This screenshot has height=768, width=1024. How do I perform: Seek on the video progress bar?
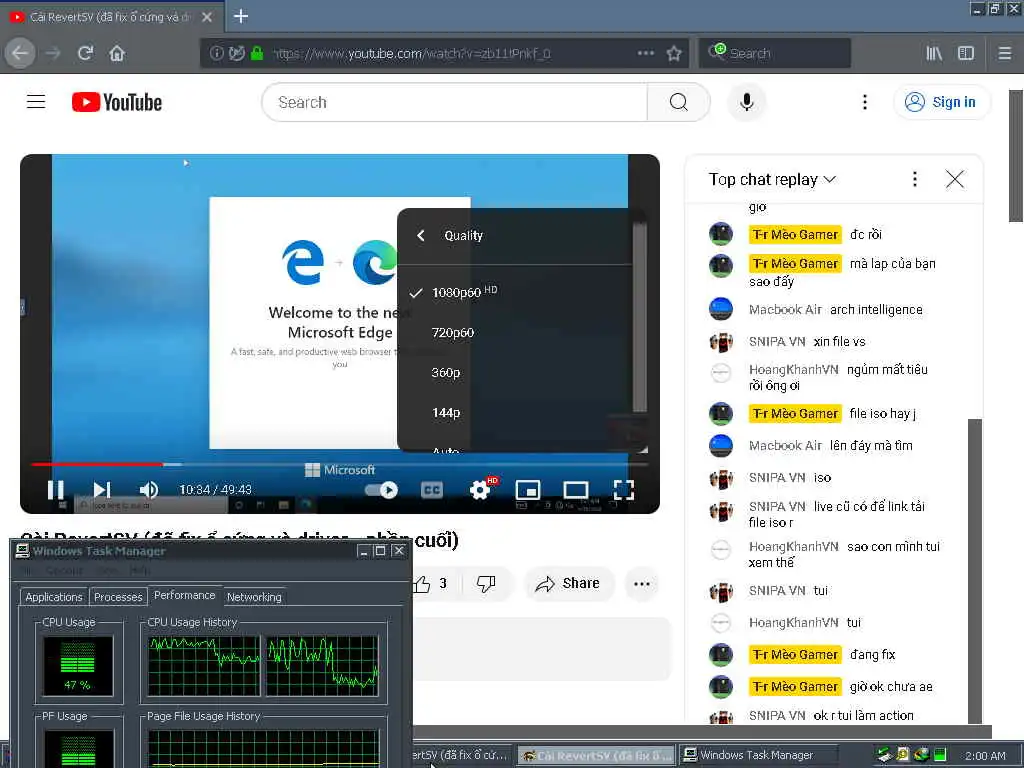tap(340, 464)
